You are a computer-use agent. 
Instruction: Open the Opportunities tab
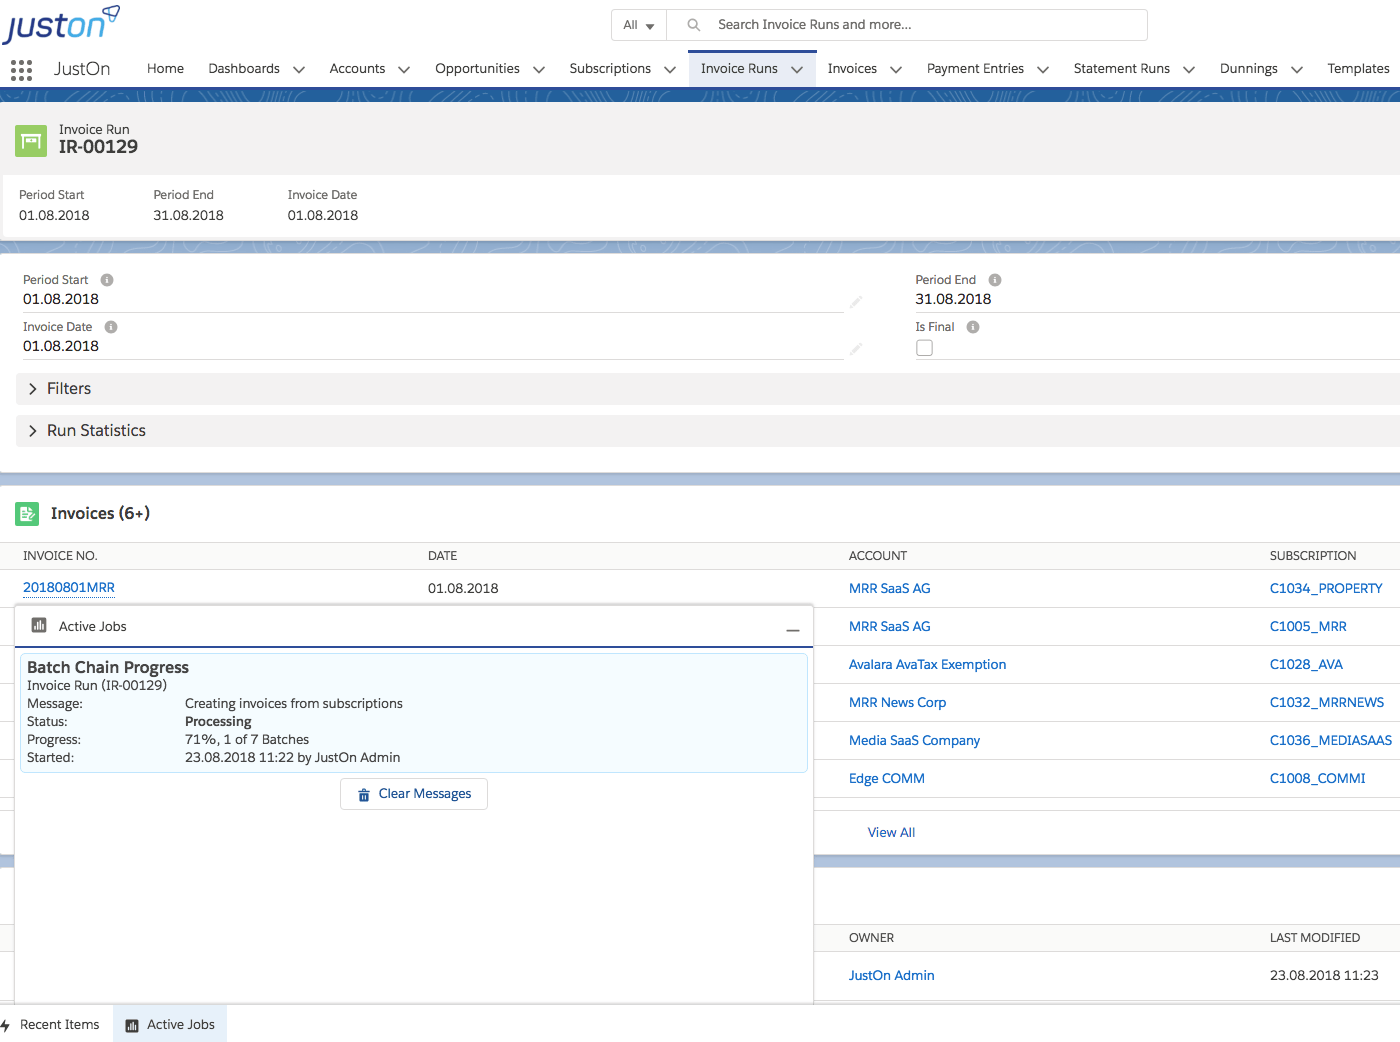(x=477, y=69)
